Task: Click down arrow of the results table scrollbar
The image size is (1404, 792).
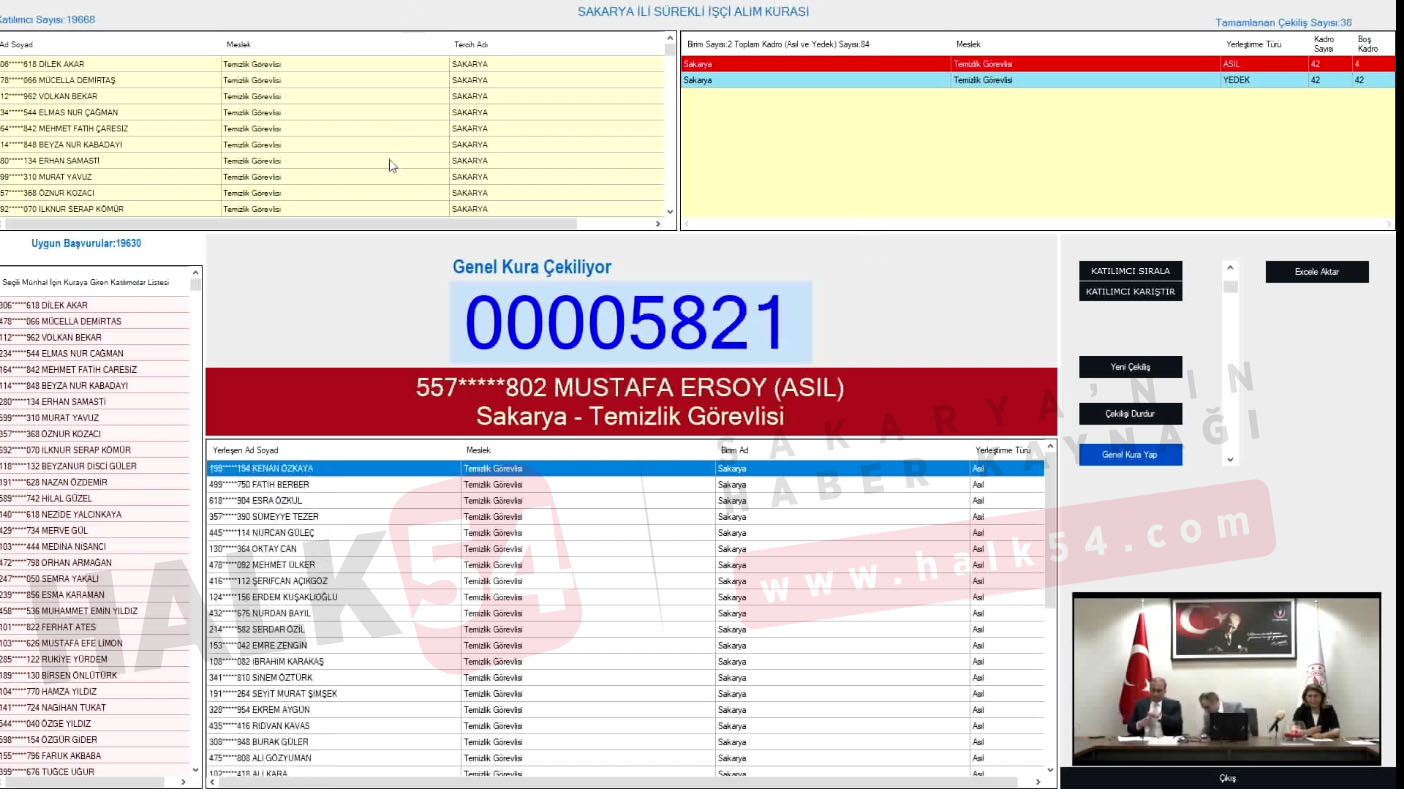Action: tap(1050, 771)
